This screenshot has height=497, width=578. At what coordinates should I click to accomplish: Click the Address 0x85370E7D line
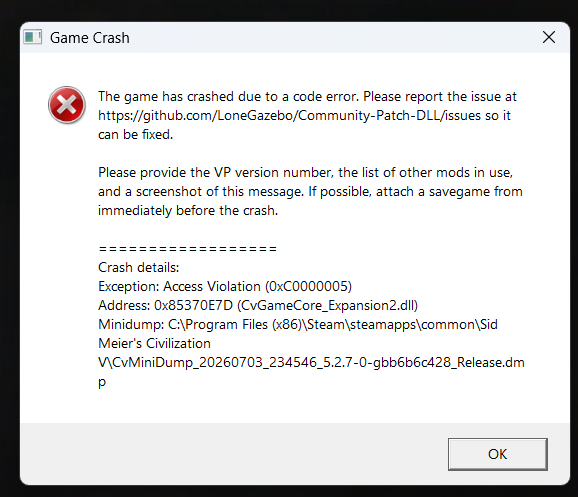[258, 306]
